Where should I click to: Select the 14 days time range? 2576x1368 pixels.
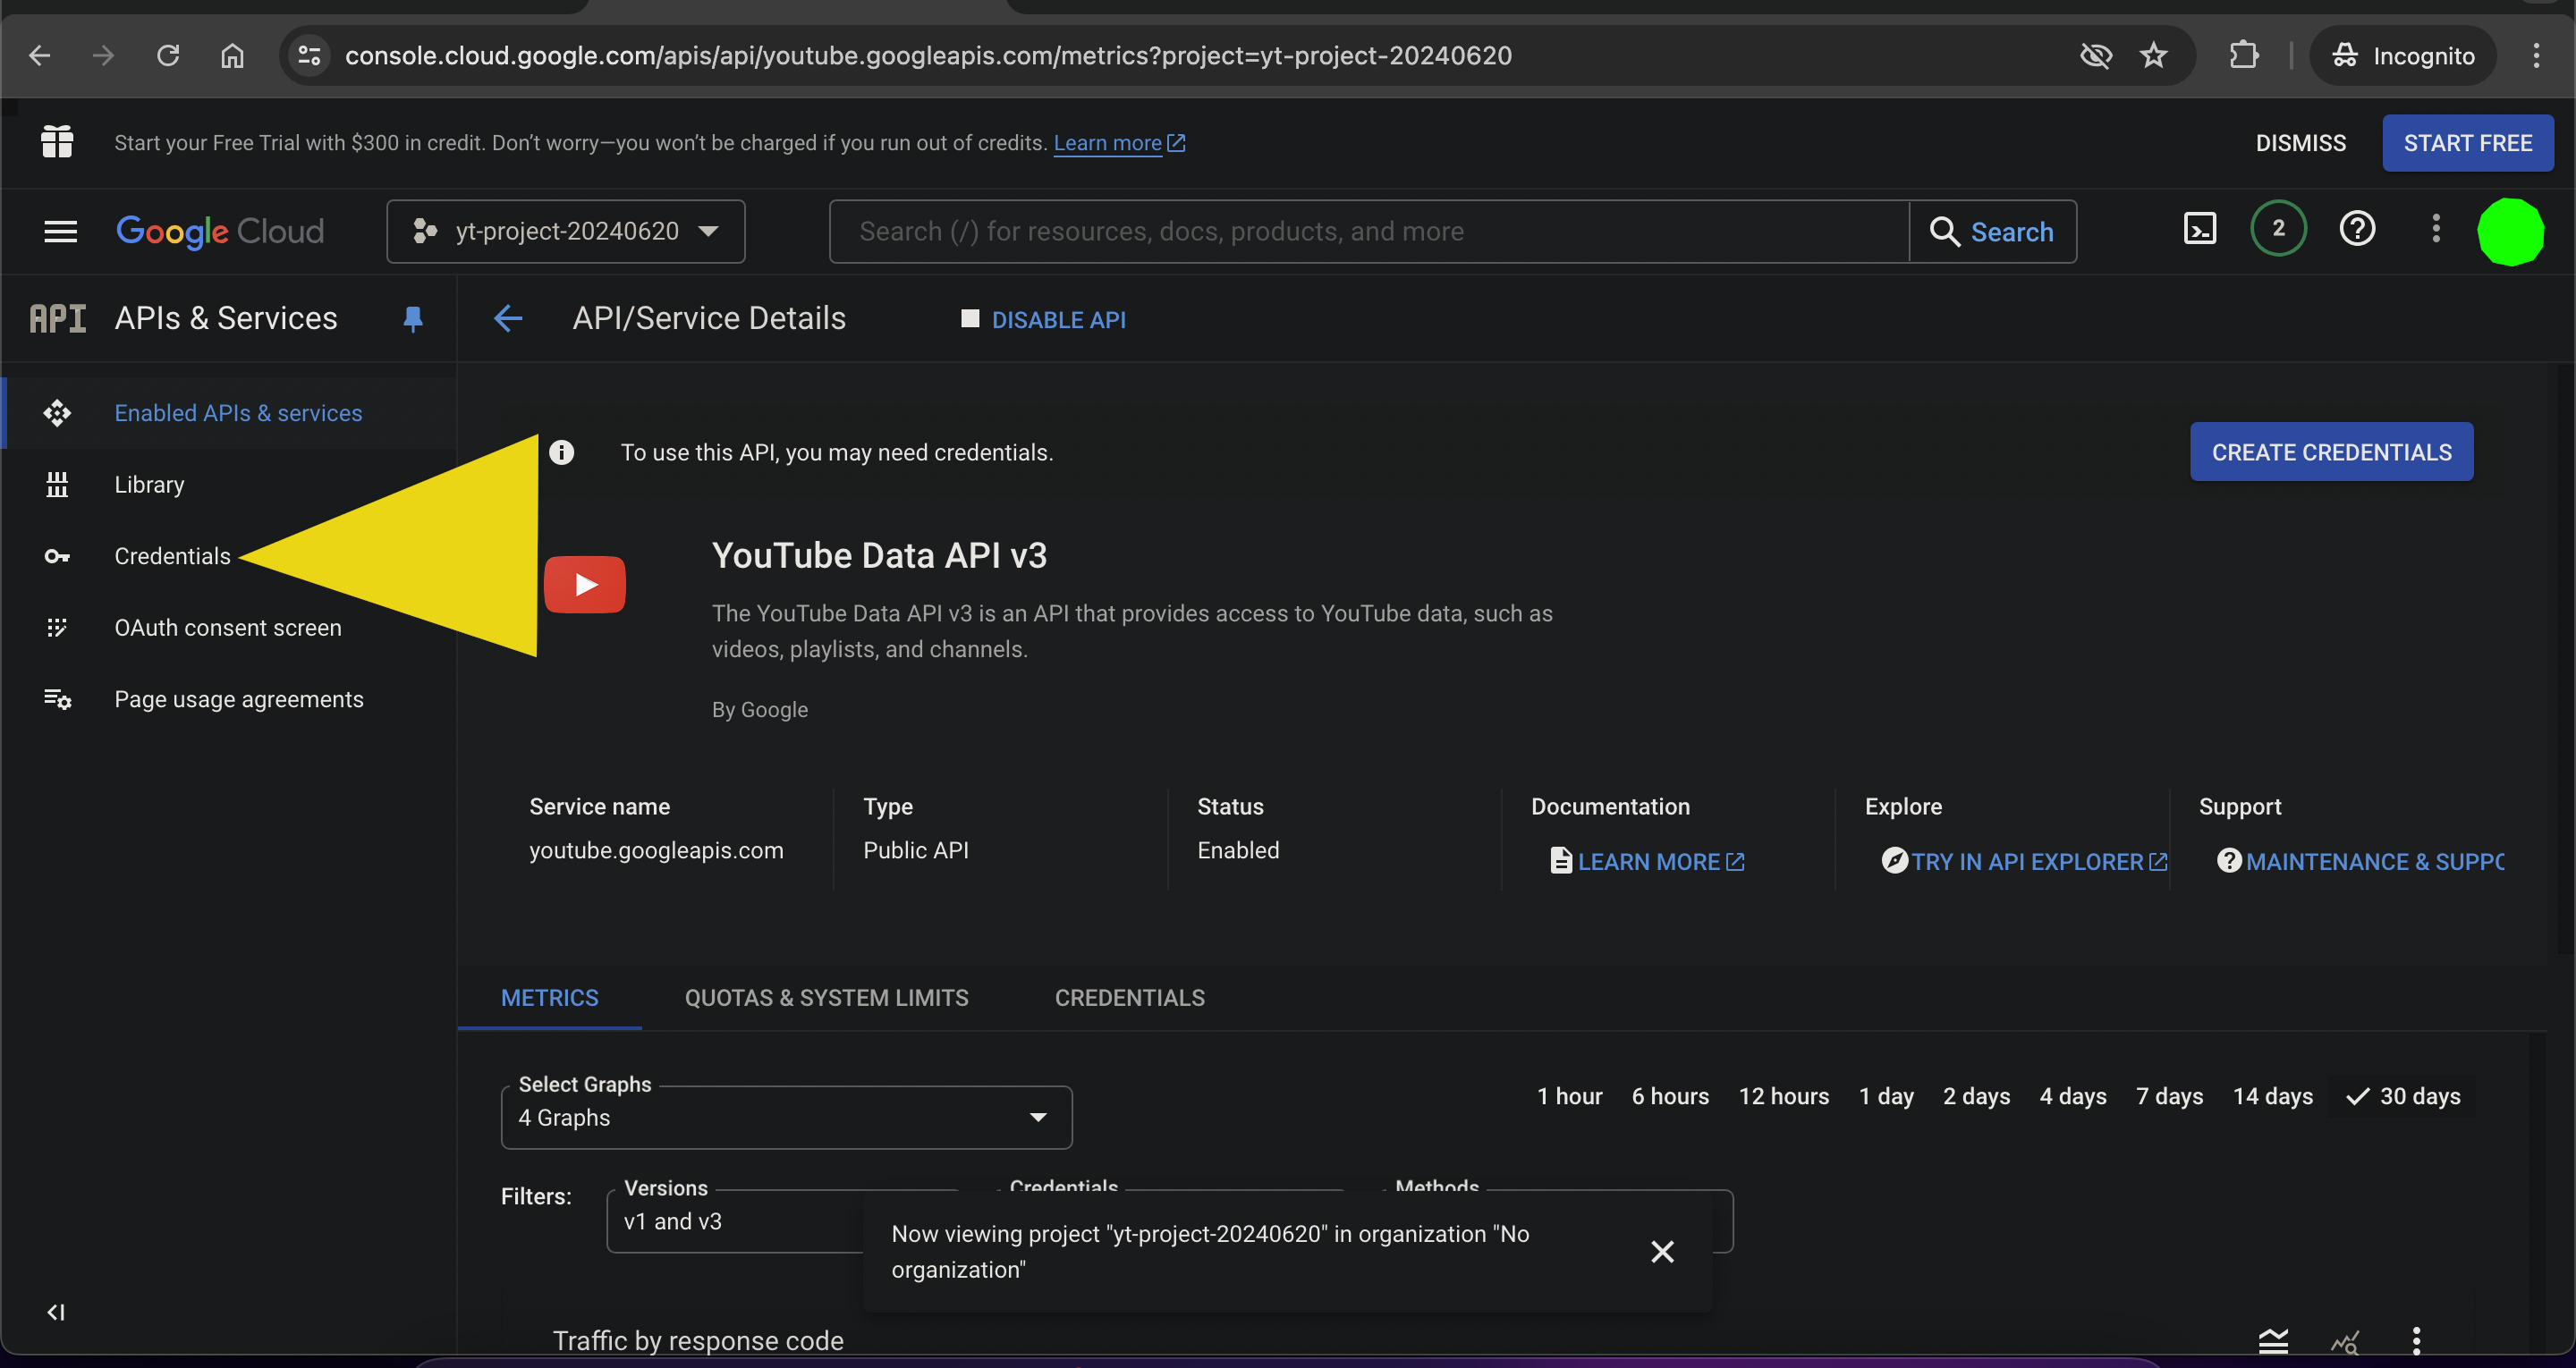pos(2273,1096)
